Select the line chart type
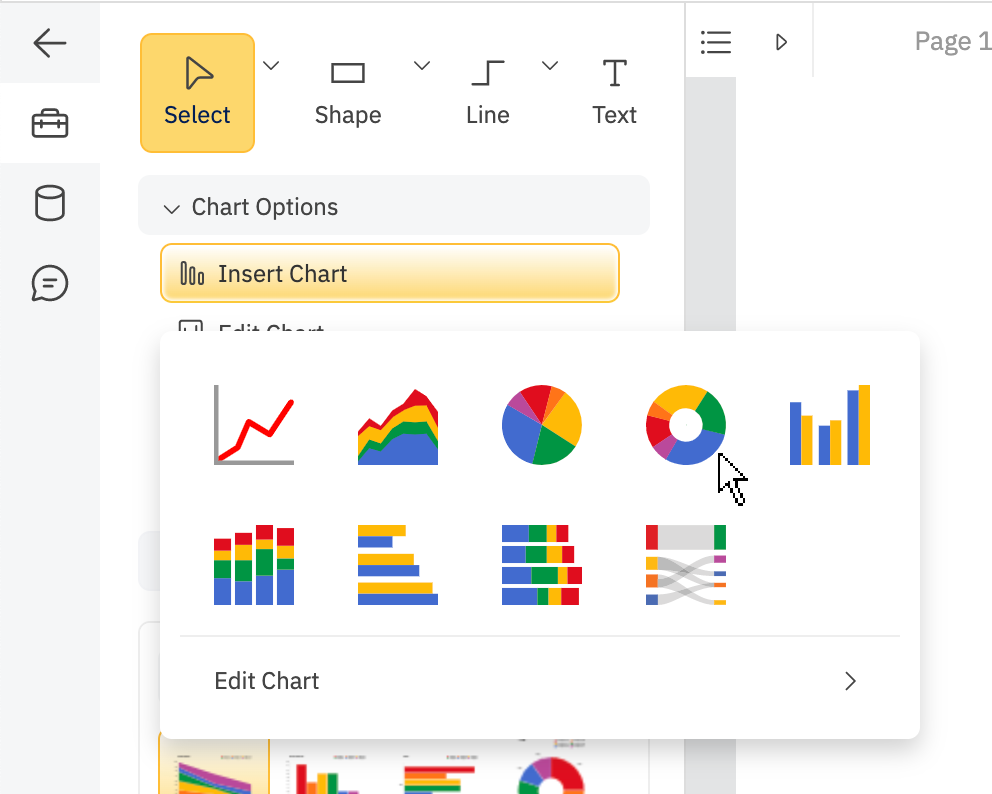 255,425
